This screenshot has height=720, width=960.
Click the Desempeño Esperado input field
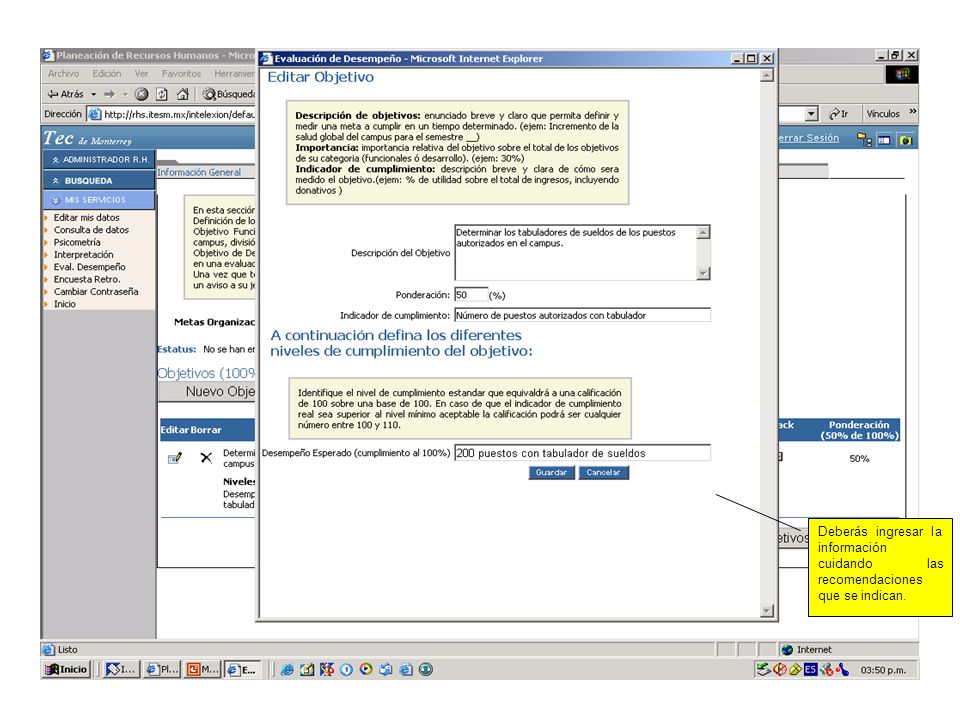[x=582, y=453]
